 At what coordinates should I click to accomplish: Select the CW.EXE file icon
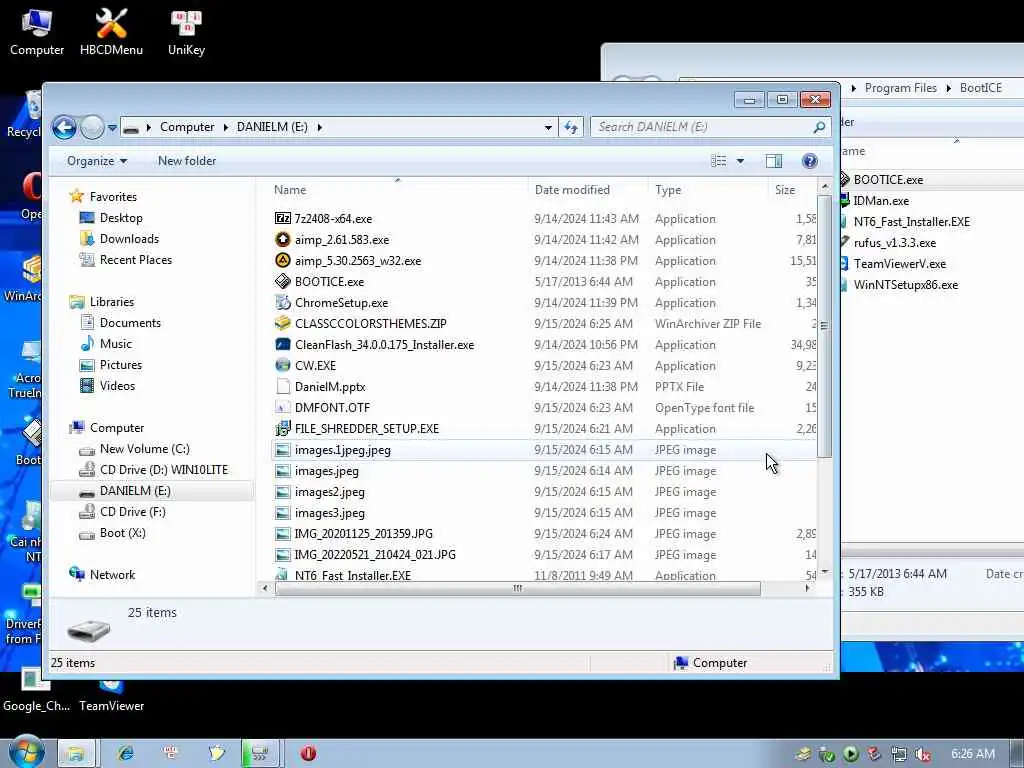[283, 366]
